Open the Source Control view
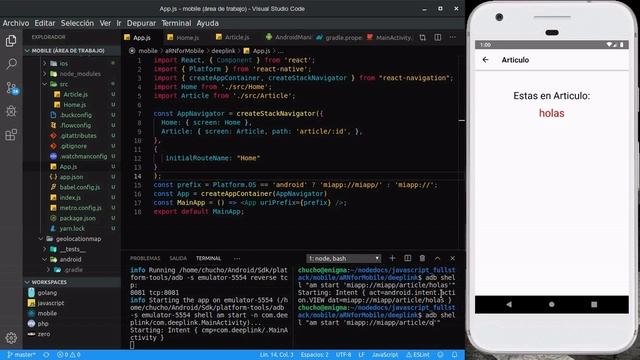640x360 pixels. (x=11, y=87)
